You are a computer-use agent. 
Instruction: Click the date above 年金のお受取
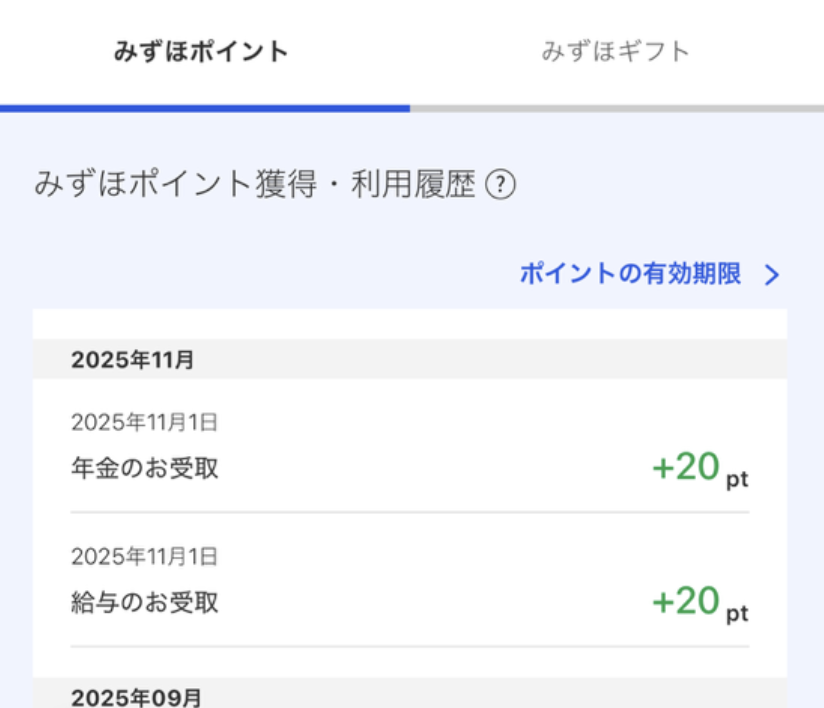[x=145, y=422]
